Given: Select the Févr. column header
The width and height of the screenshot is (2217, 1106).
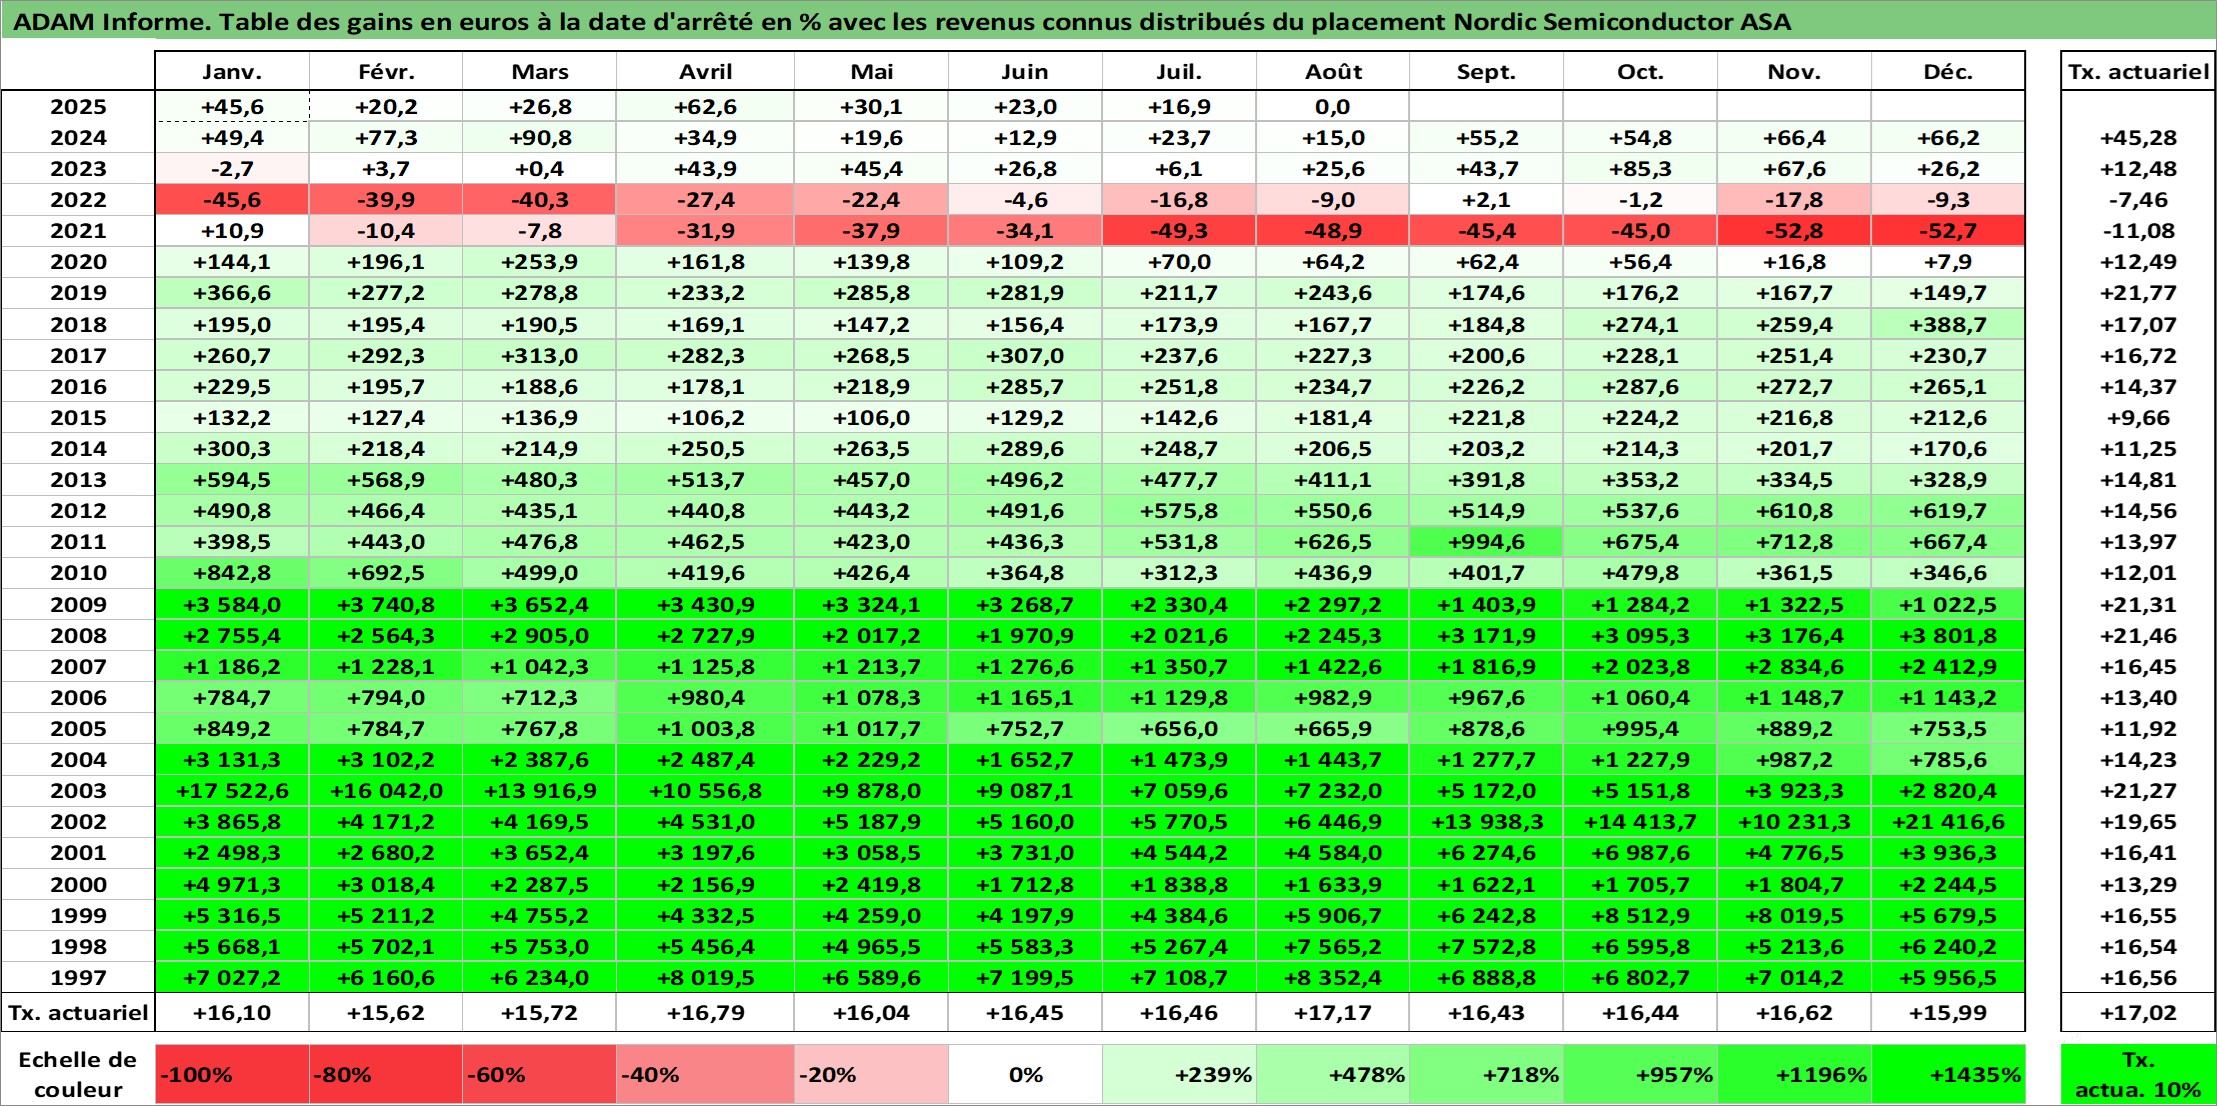Looking at the screenshot, I should click(386, 71).
